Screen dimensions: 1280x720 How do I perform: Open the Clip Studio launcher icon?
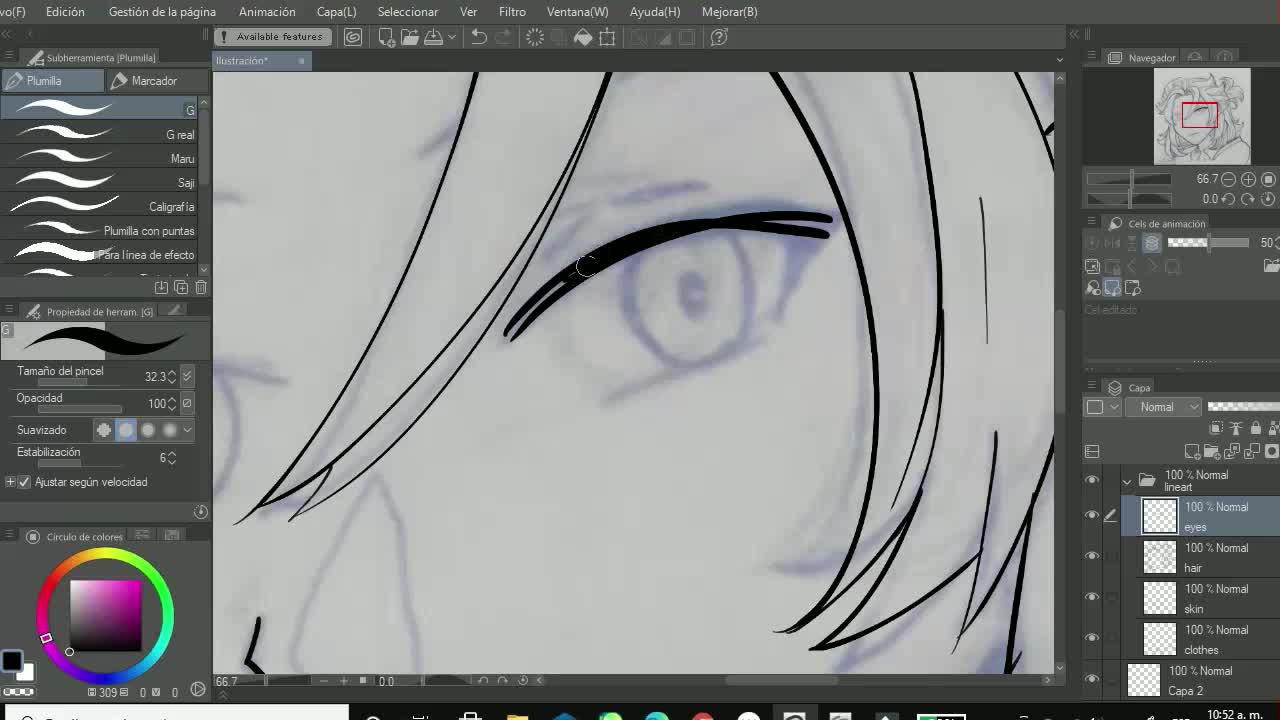click(353, 37)
